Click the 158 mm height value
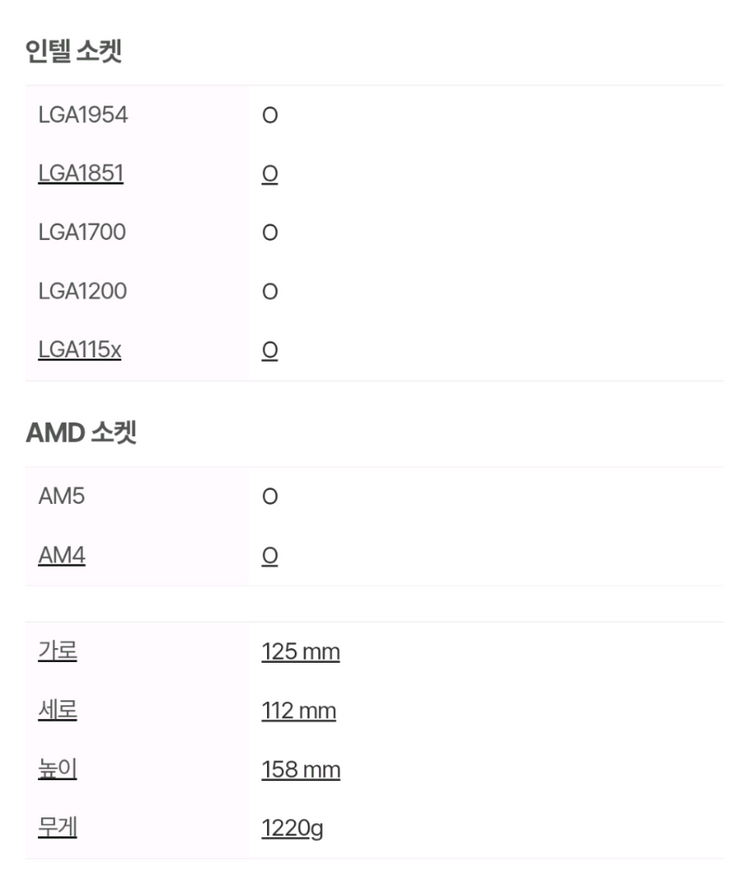Image resolution: width=750 pixels, height=889 pixels. 301,771
